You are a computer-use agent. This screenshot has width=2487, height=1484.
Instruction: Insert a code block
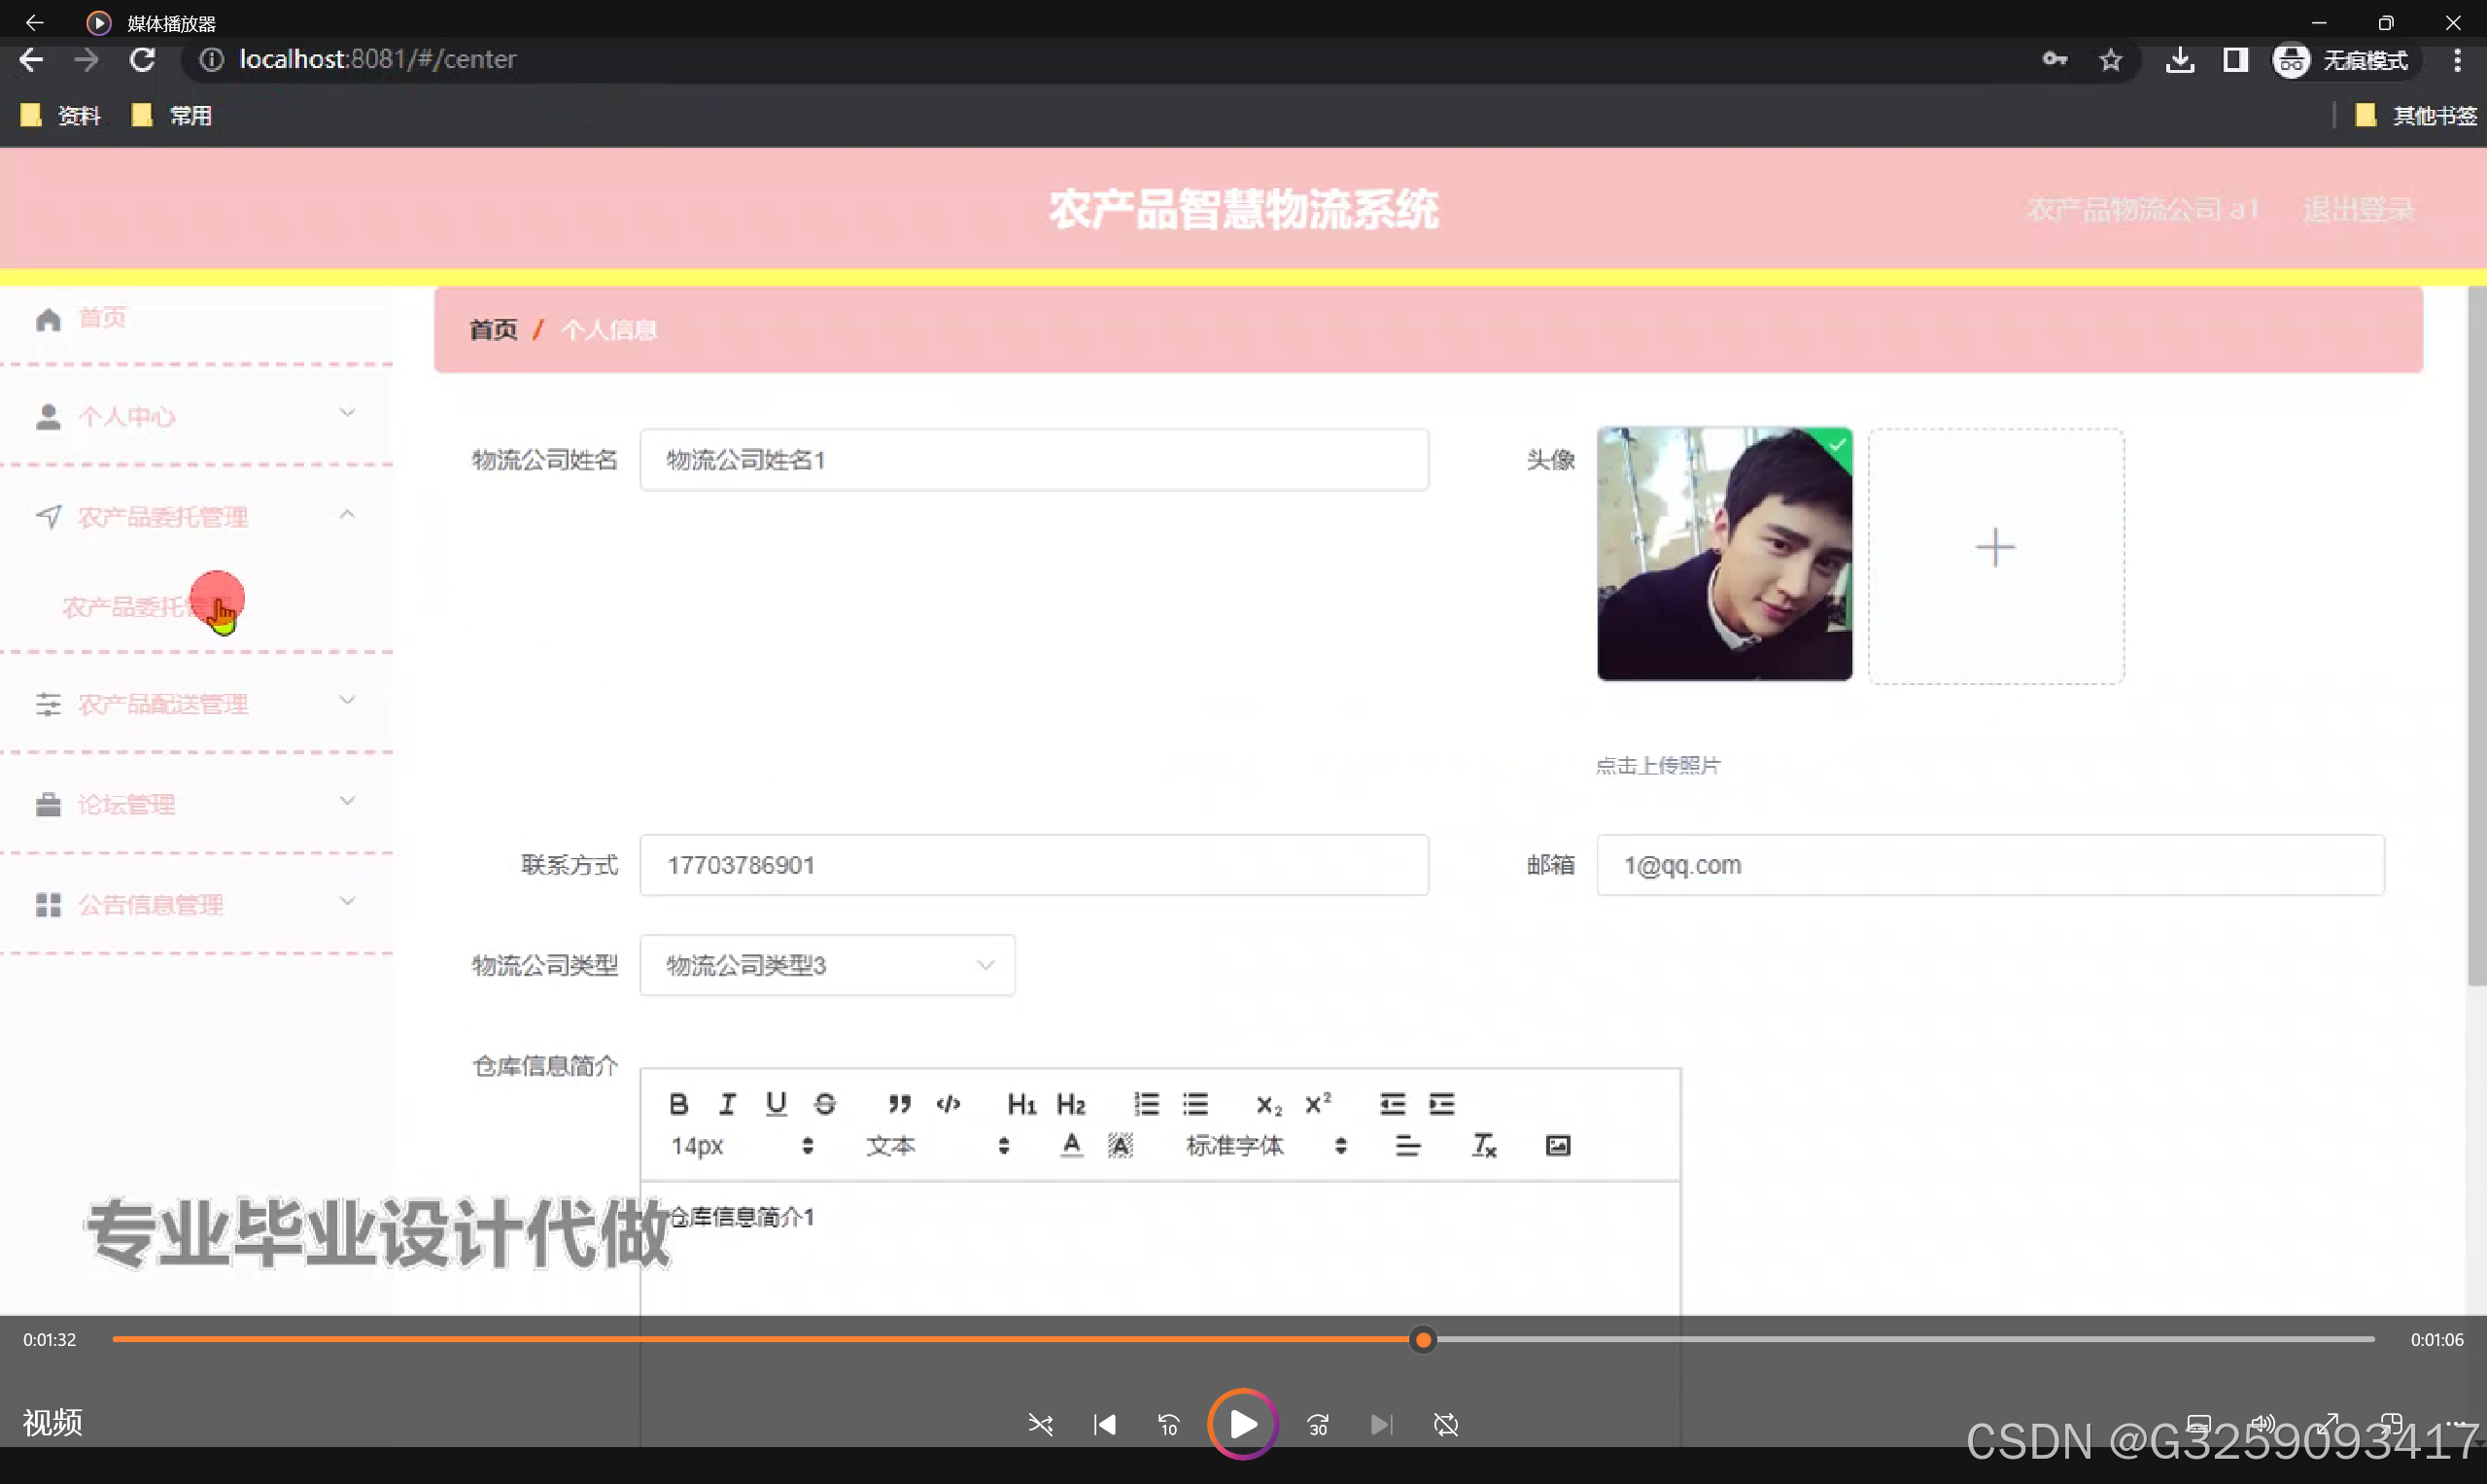click(948, 1103)
